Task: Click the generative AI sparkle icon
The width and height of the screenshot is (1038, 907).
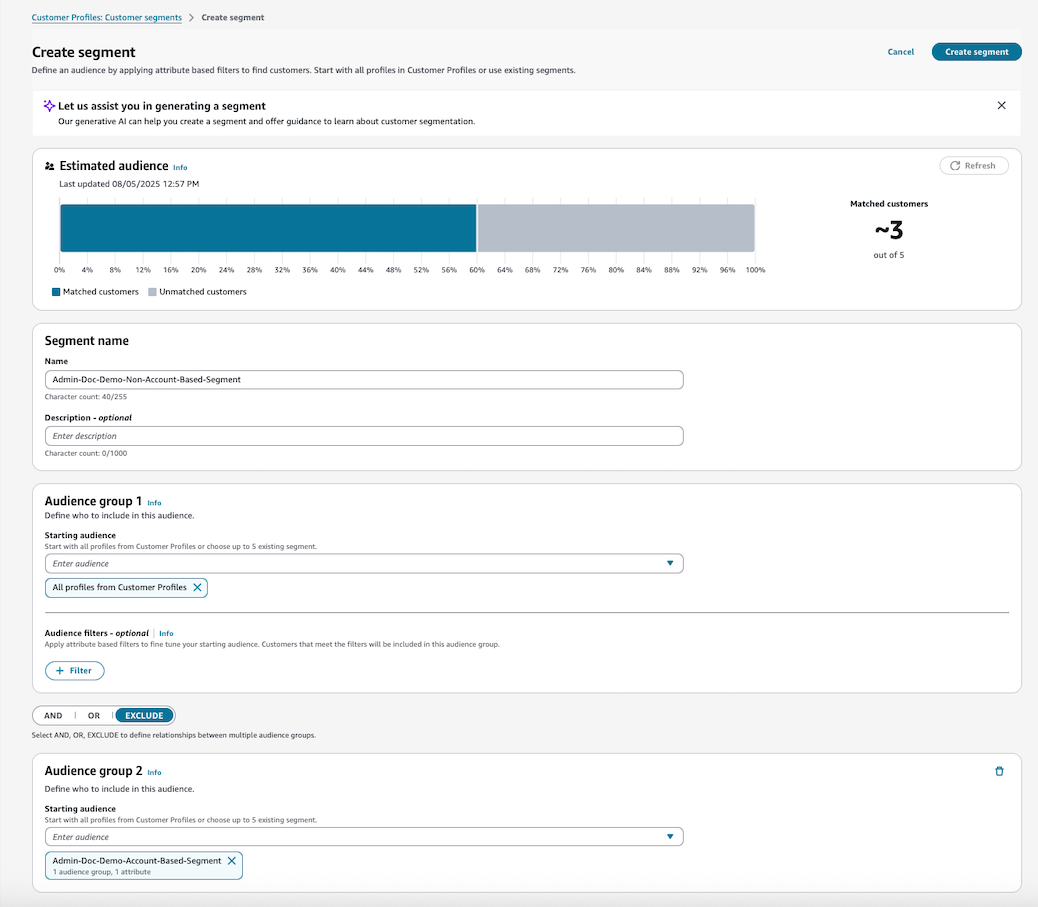Action: pos(48,105)
